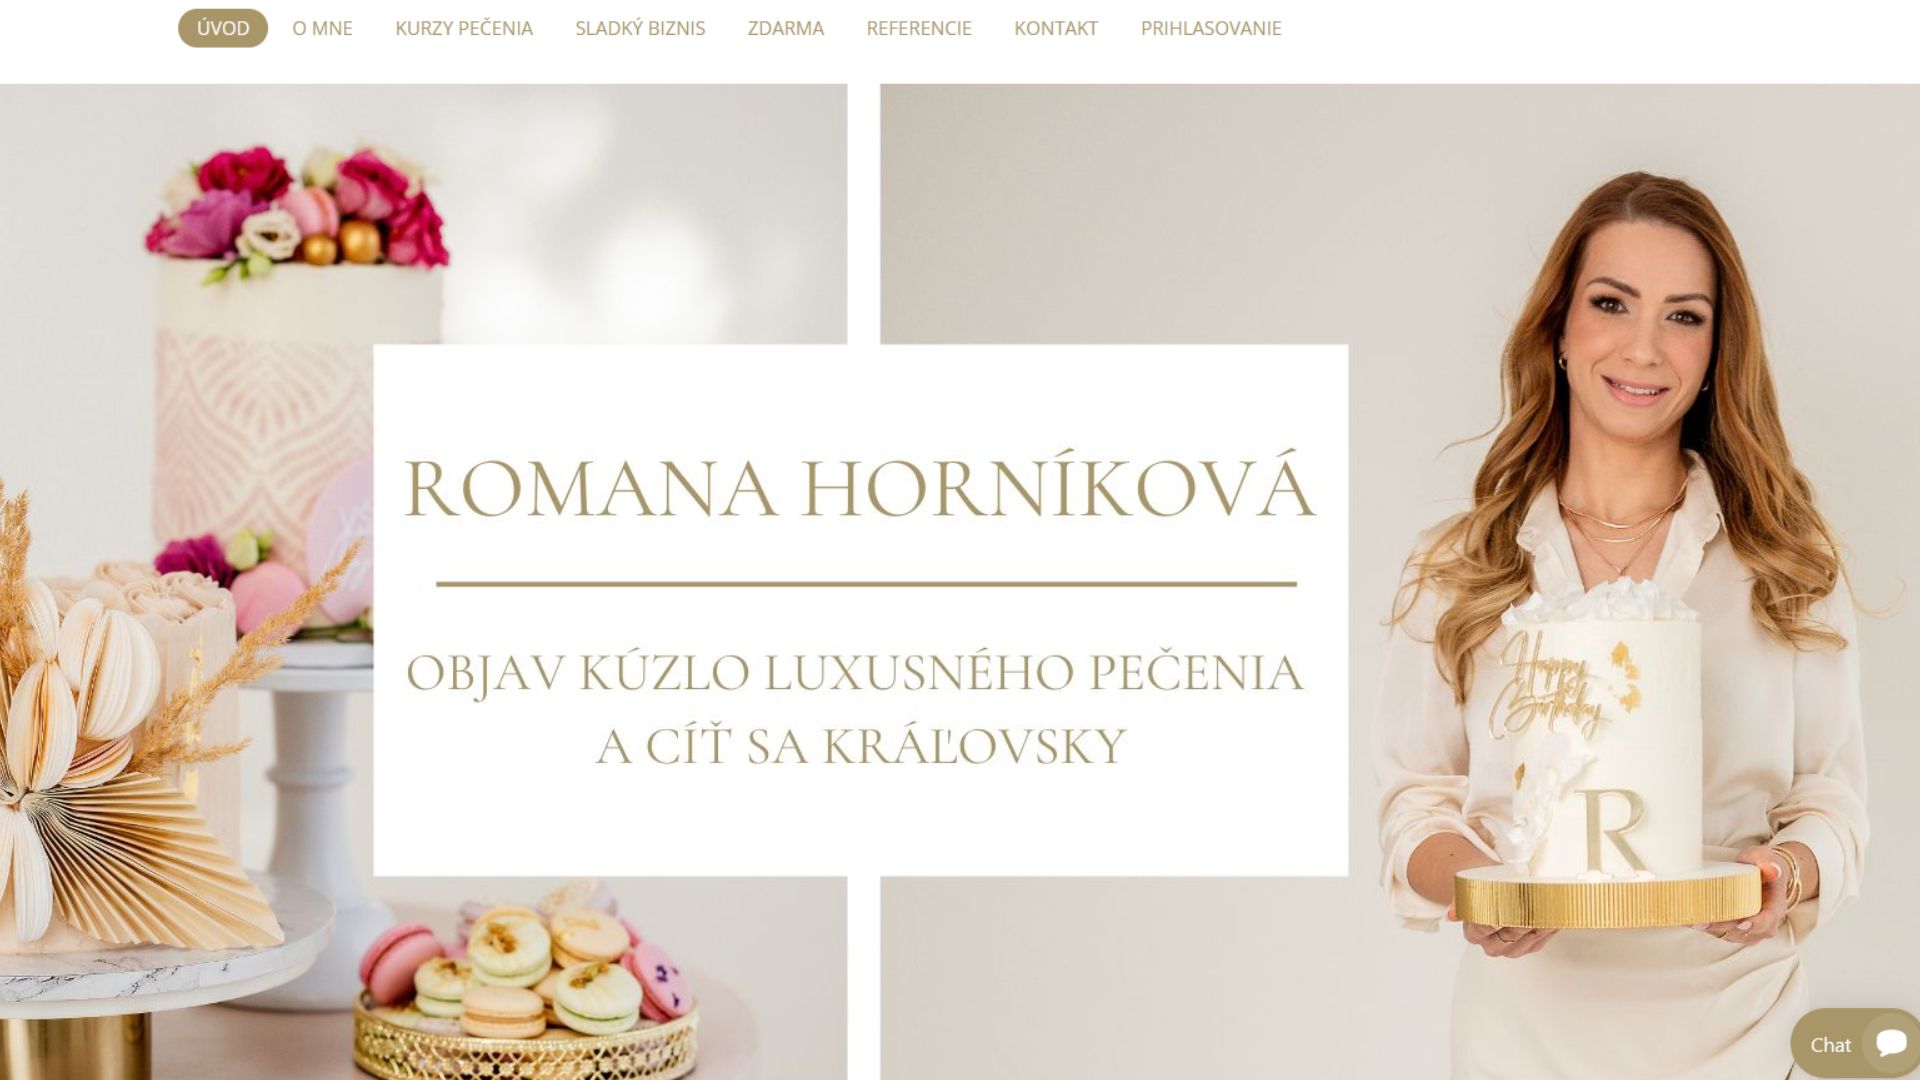The width and height of the screenshot is (1920, 1080).
Task: Open the Chat widget speech bubble icon
Action: pyautogui.click(x=1891, y=1043)
